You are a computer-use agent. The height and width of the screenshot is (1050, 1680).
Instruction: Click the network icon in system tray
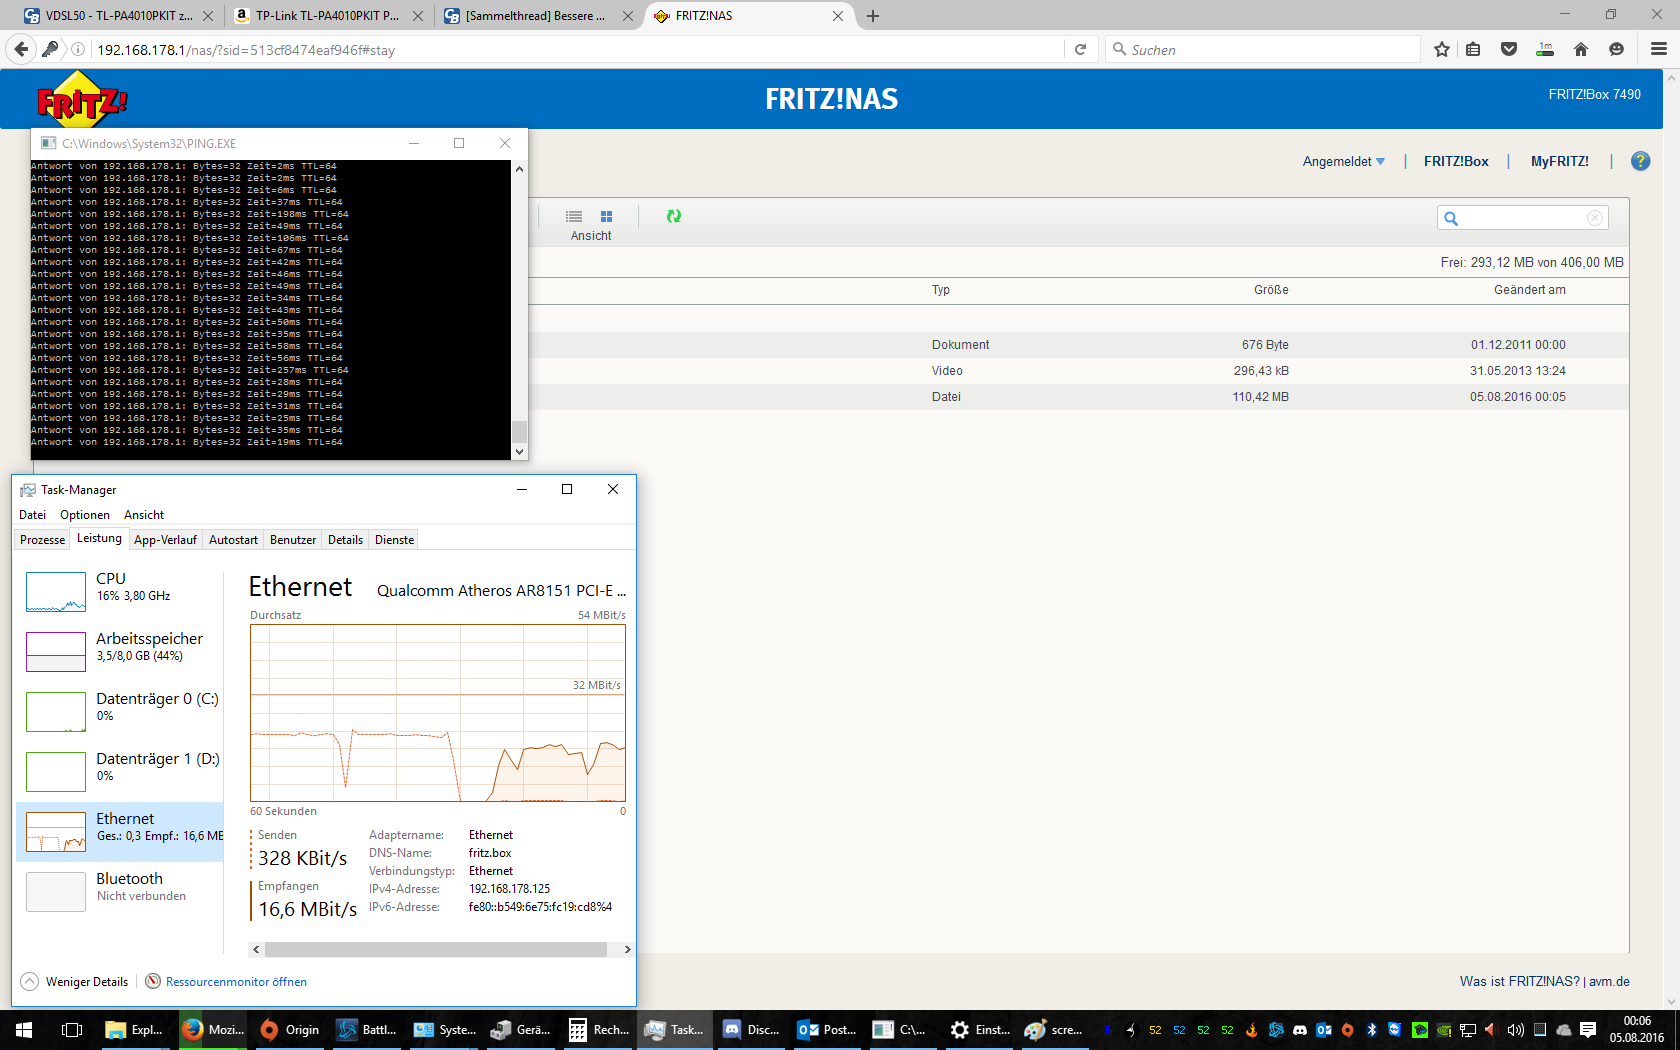[1468, 1029]
